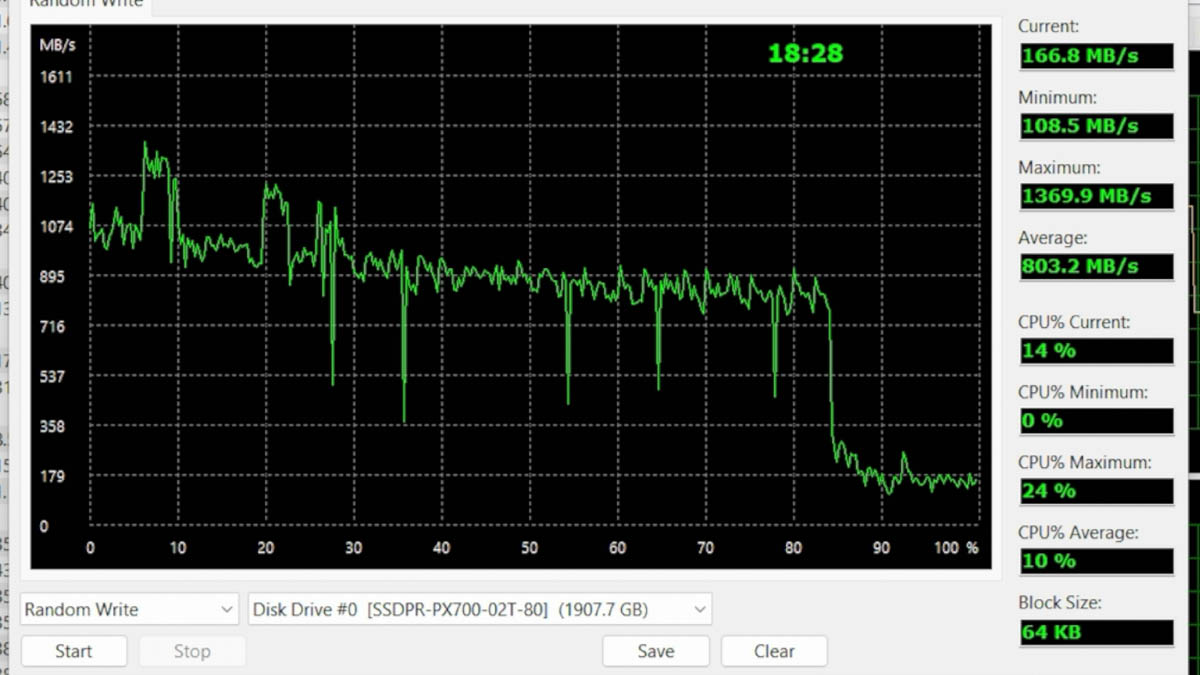Image resolution: width=1200 pixels, height=675 pixels.
Task: Click the Save button
Action: point(656,651)
